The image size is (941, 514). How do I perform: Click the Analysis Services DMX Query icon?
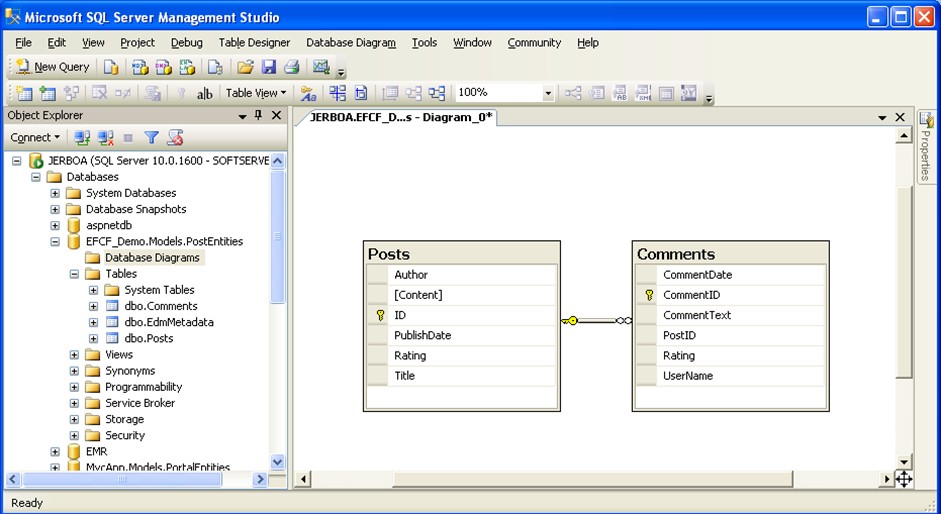click(x=163, y=67)
